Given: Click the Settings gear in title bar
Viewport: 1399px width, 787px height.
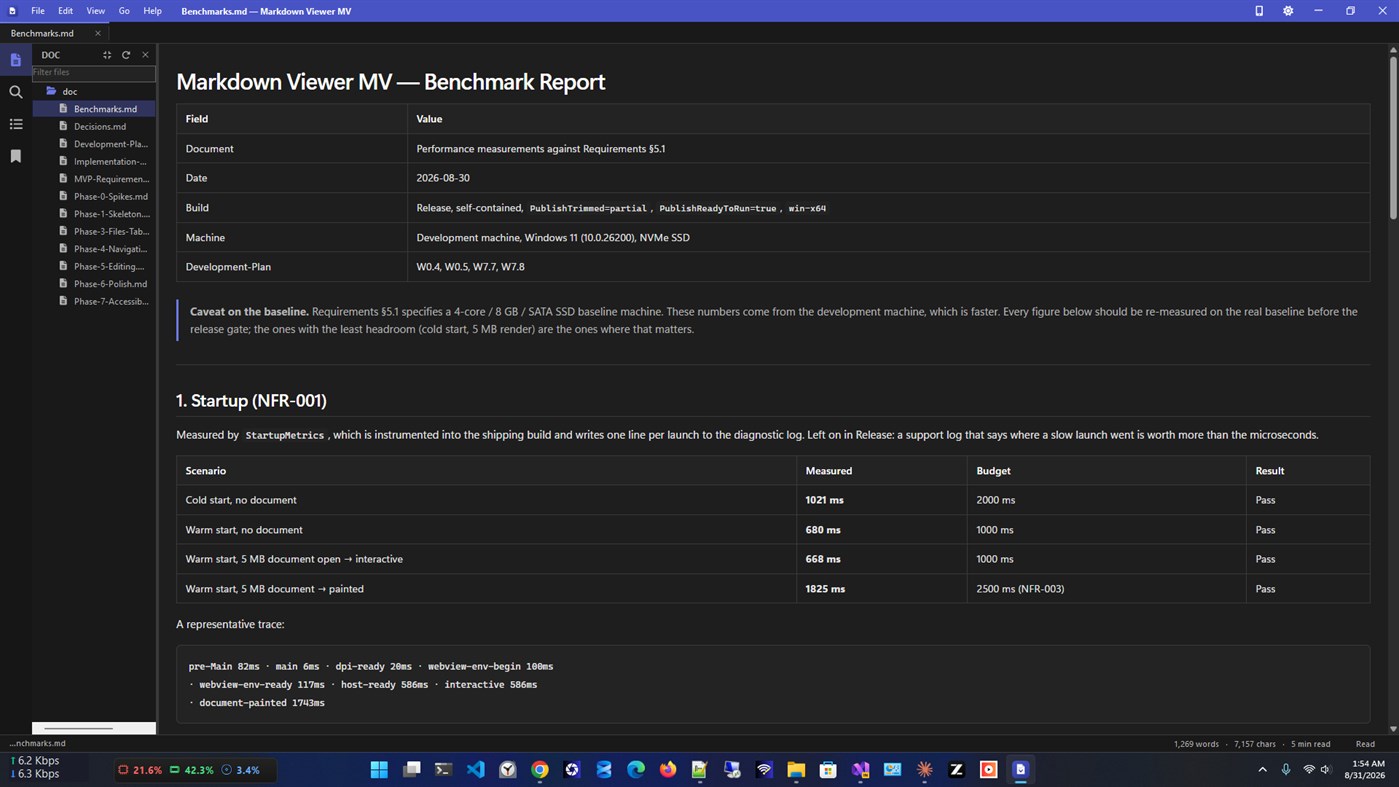Looking at the screenshot, I should (1288, 11).
